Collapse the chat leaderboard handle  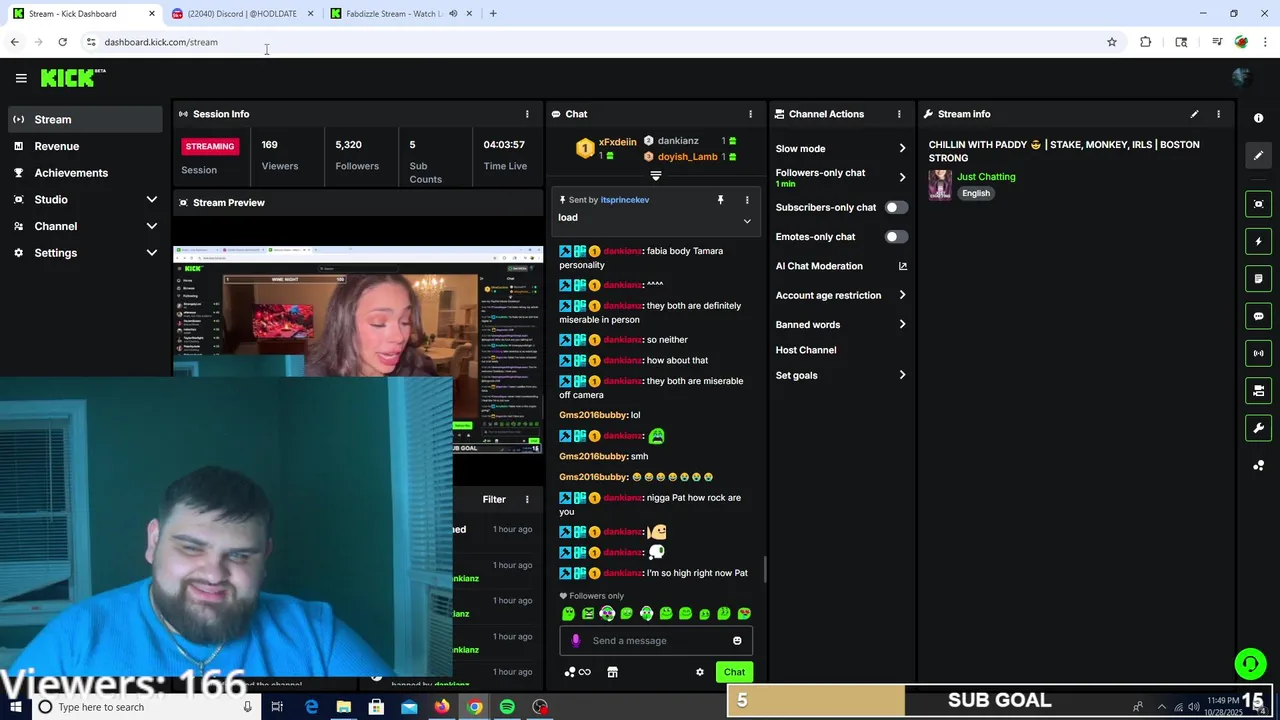tap(656, 175)
